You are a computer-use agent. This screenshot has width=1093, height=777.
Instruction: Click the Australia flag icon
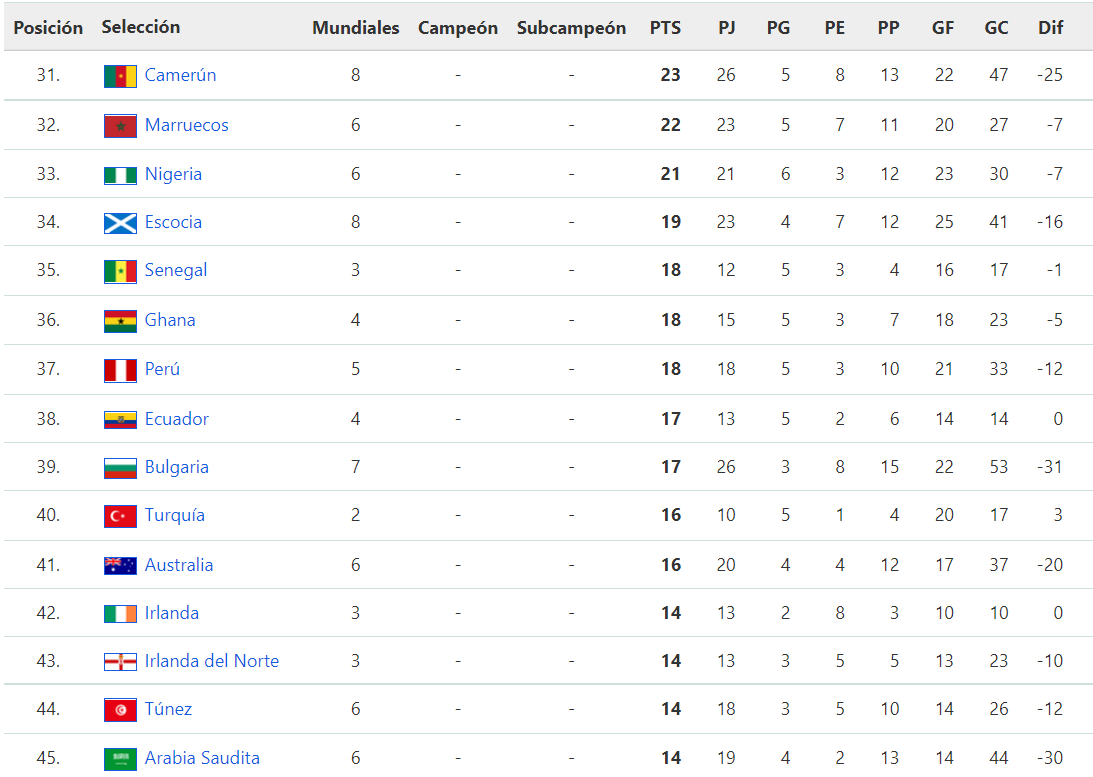pyautogui.click(x=120, y=566)
